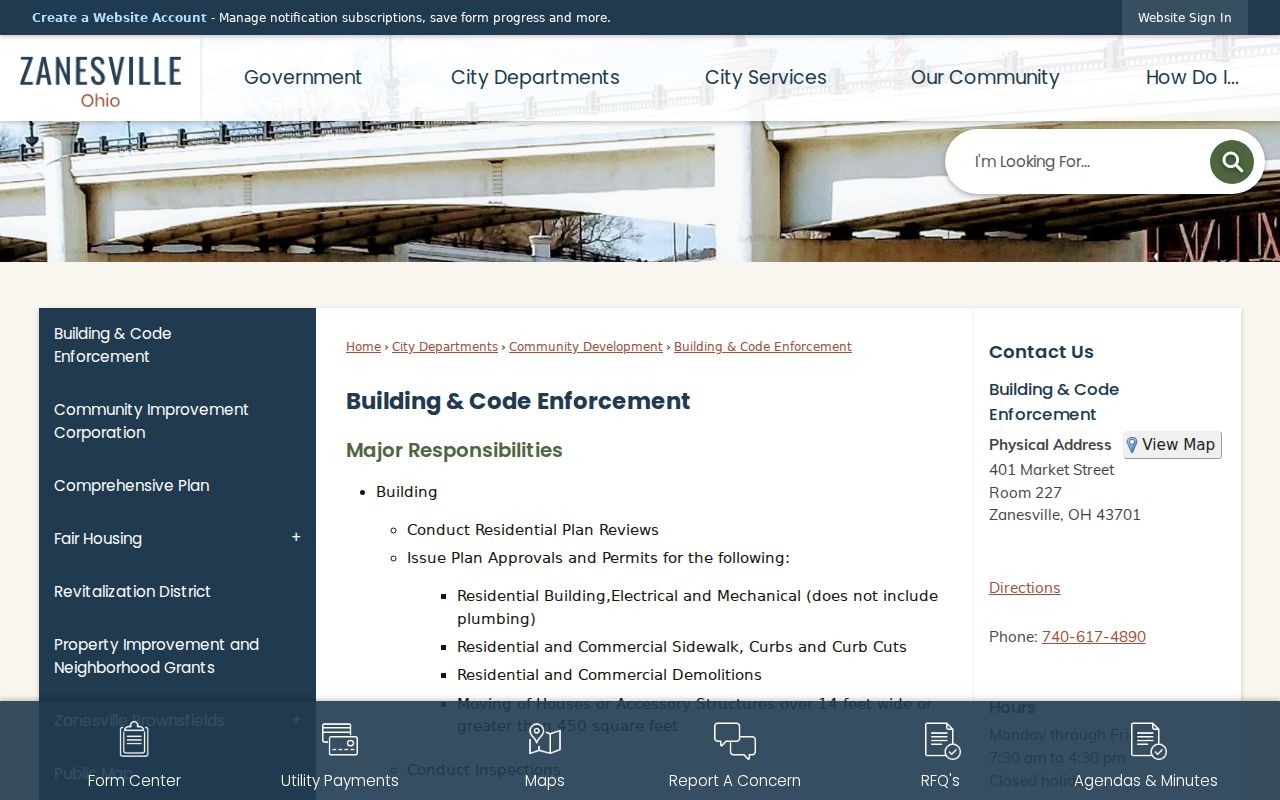This screenshot has width=1280, height=800.
Task: Open Community Improvement Corporation sidebar item
Action: coord(177,421)
